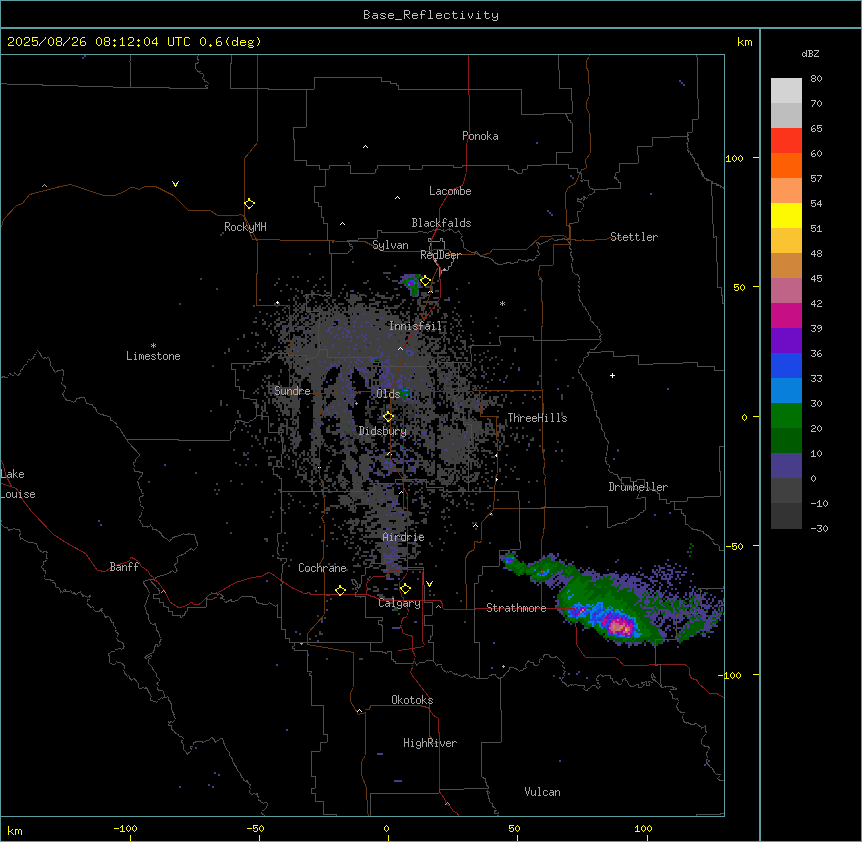Select the light blue 30-33 dBZ legend swatch
The width and height of the screenshot is (862, 842).
pyautogui.click(x=786, y=390)
